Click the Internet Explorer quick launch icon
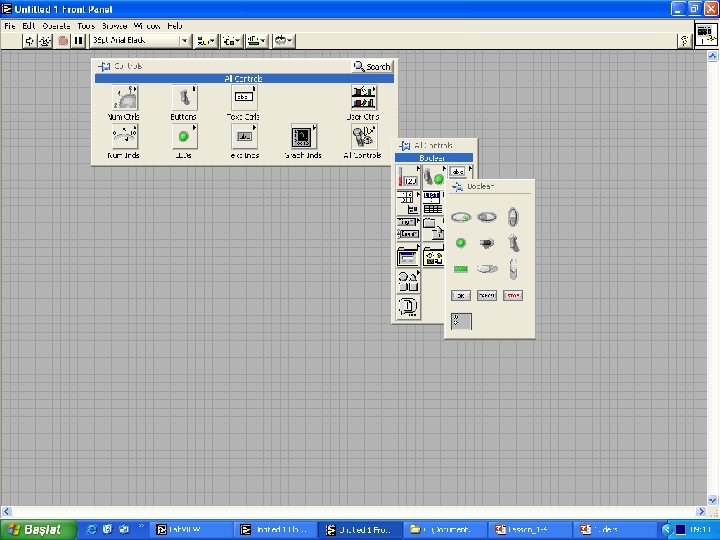The width and height of the screenshot is (720, 540). point(91,529)
